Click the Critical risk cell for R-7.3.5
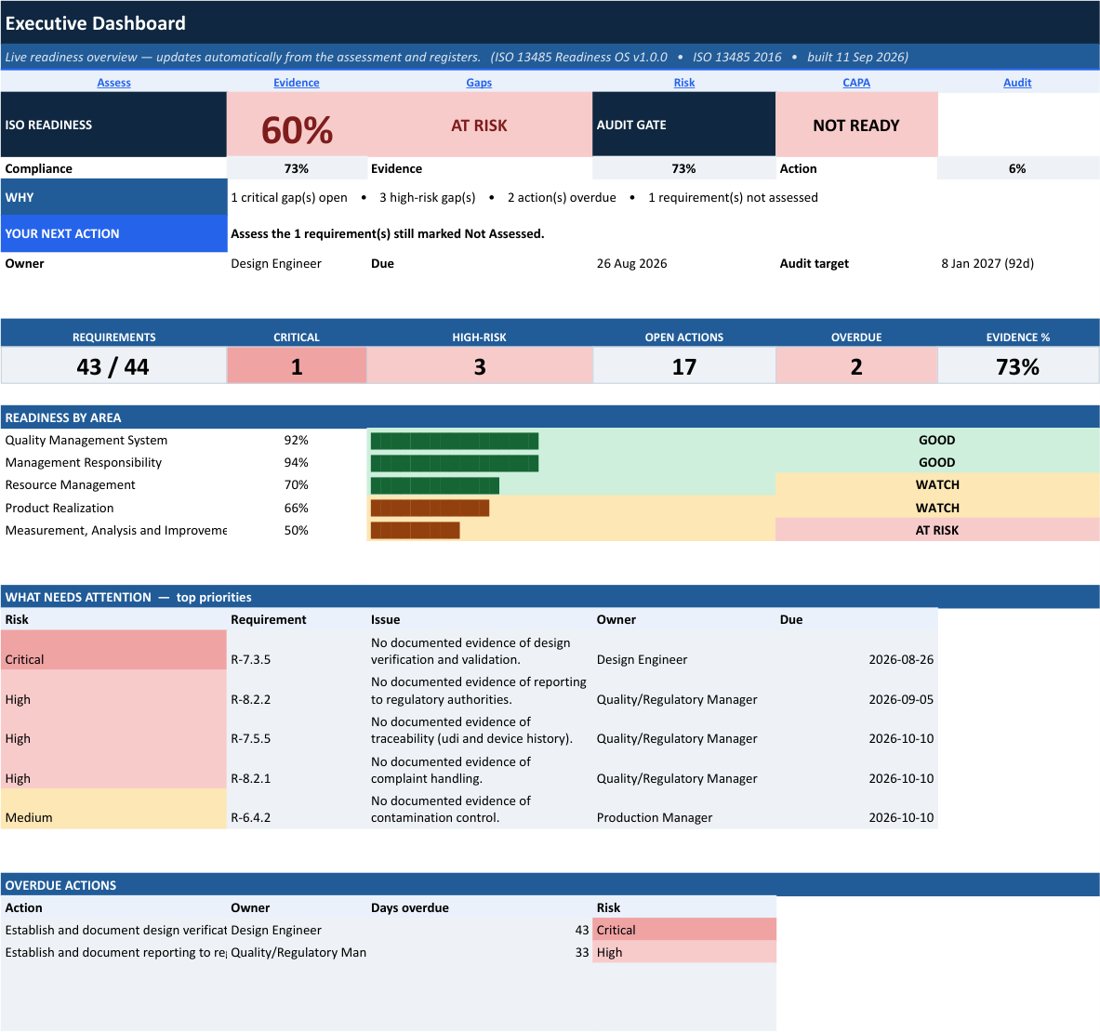 click(x=114, y=650)
